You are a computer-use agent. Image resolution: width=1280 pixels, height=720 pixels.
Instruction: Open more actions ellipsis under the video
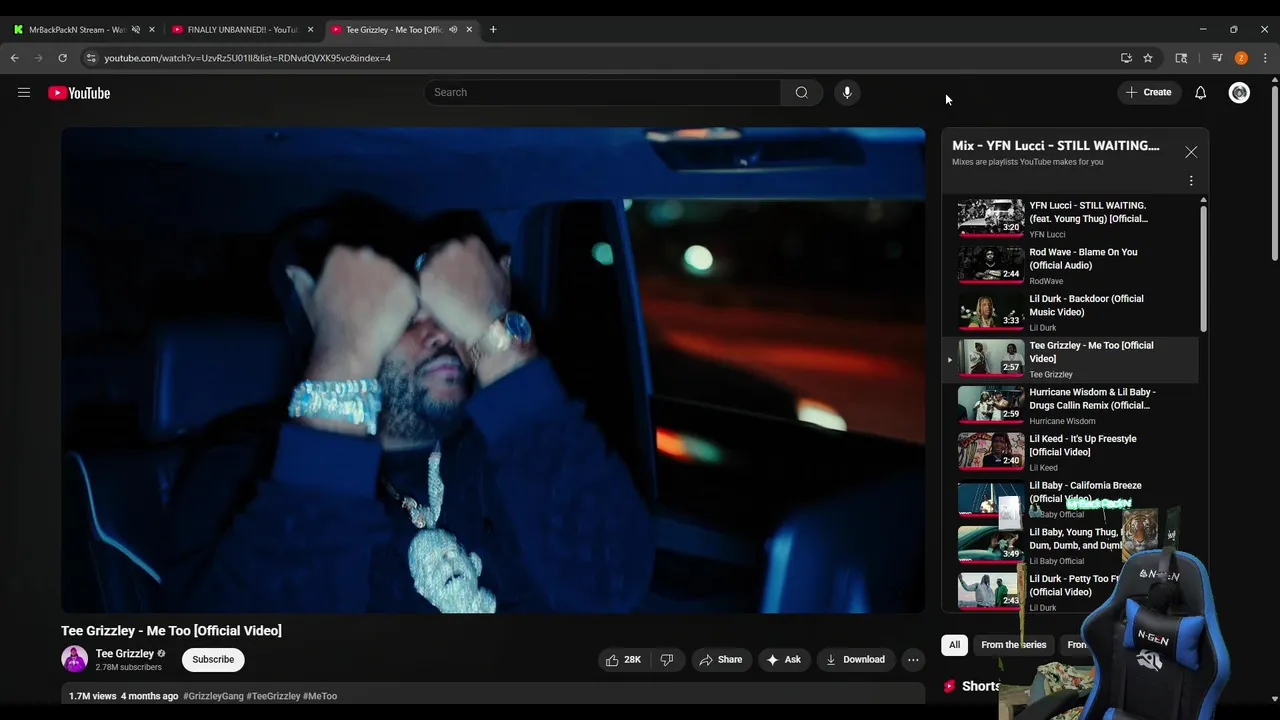point(913,660)
